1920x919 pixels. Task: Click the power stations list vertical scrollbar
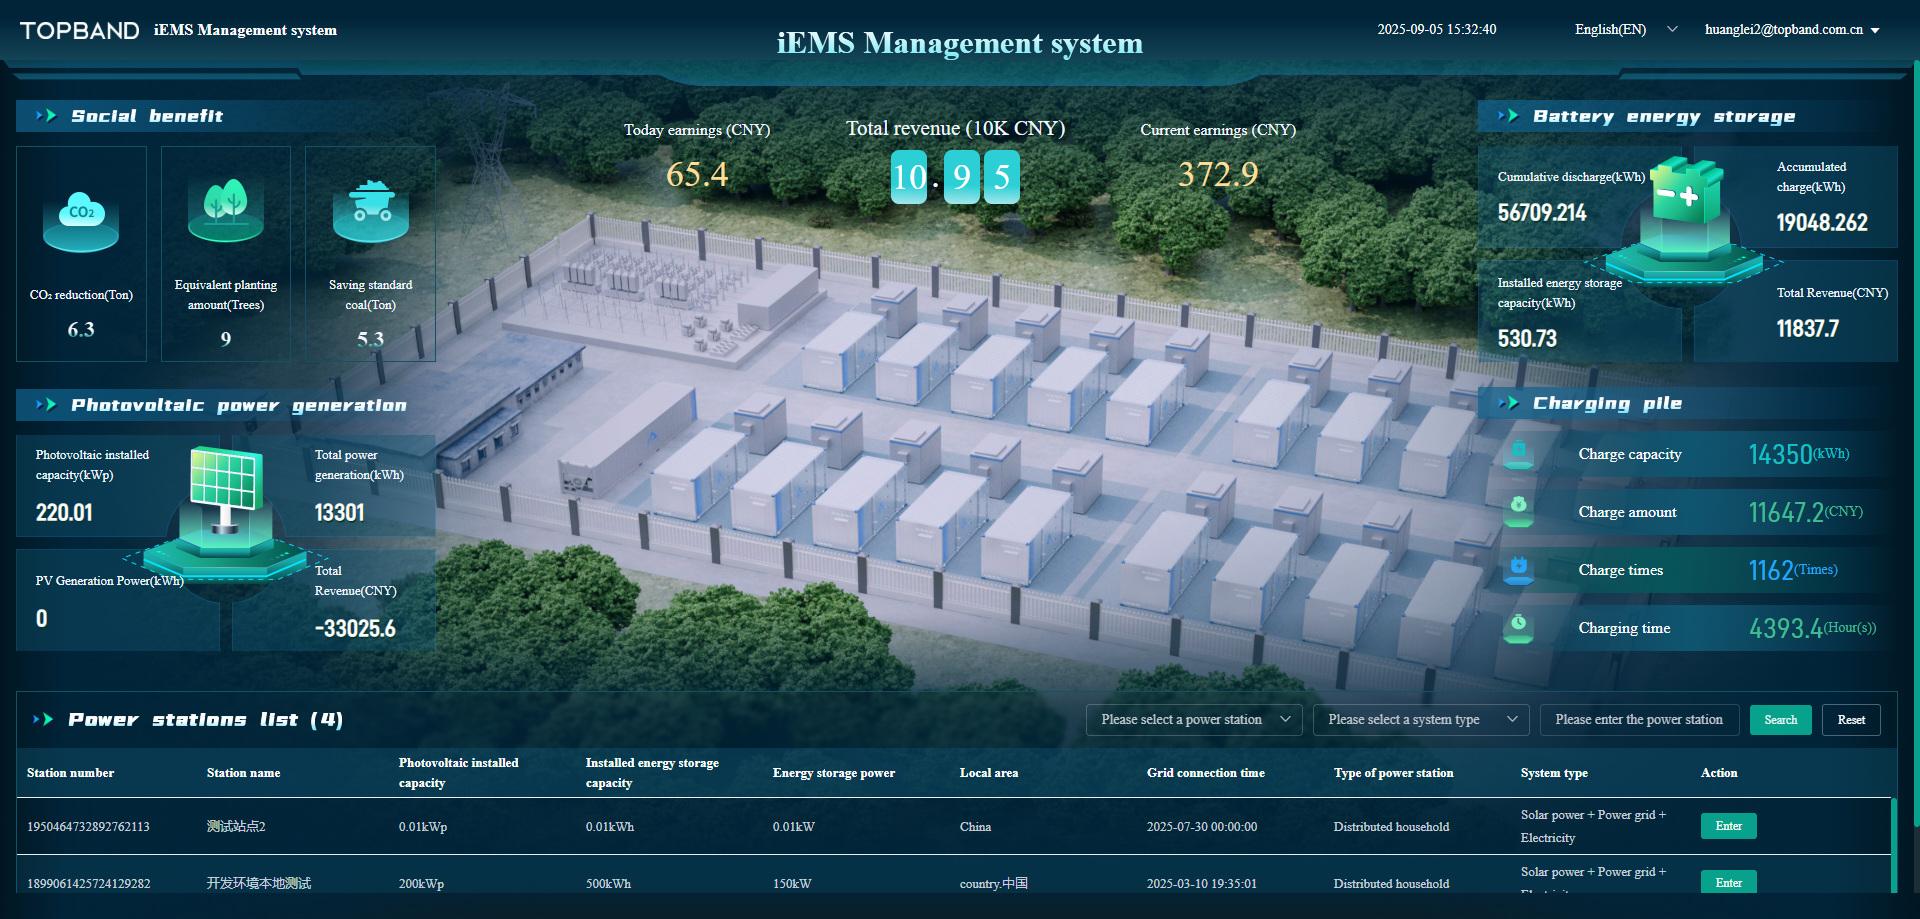pos(1892,845)
